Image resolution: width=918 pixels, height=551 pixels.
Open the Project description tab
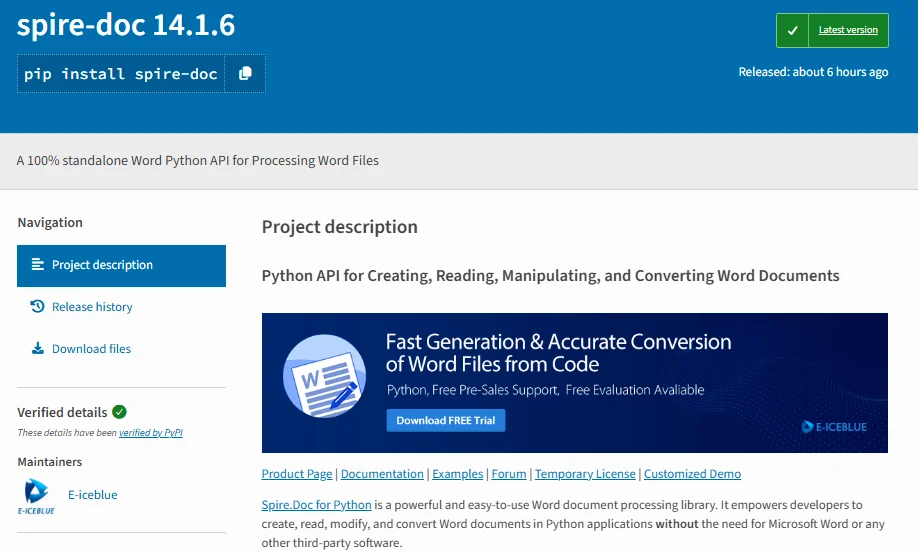pos(102,265)
